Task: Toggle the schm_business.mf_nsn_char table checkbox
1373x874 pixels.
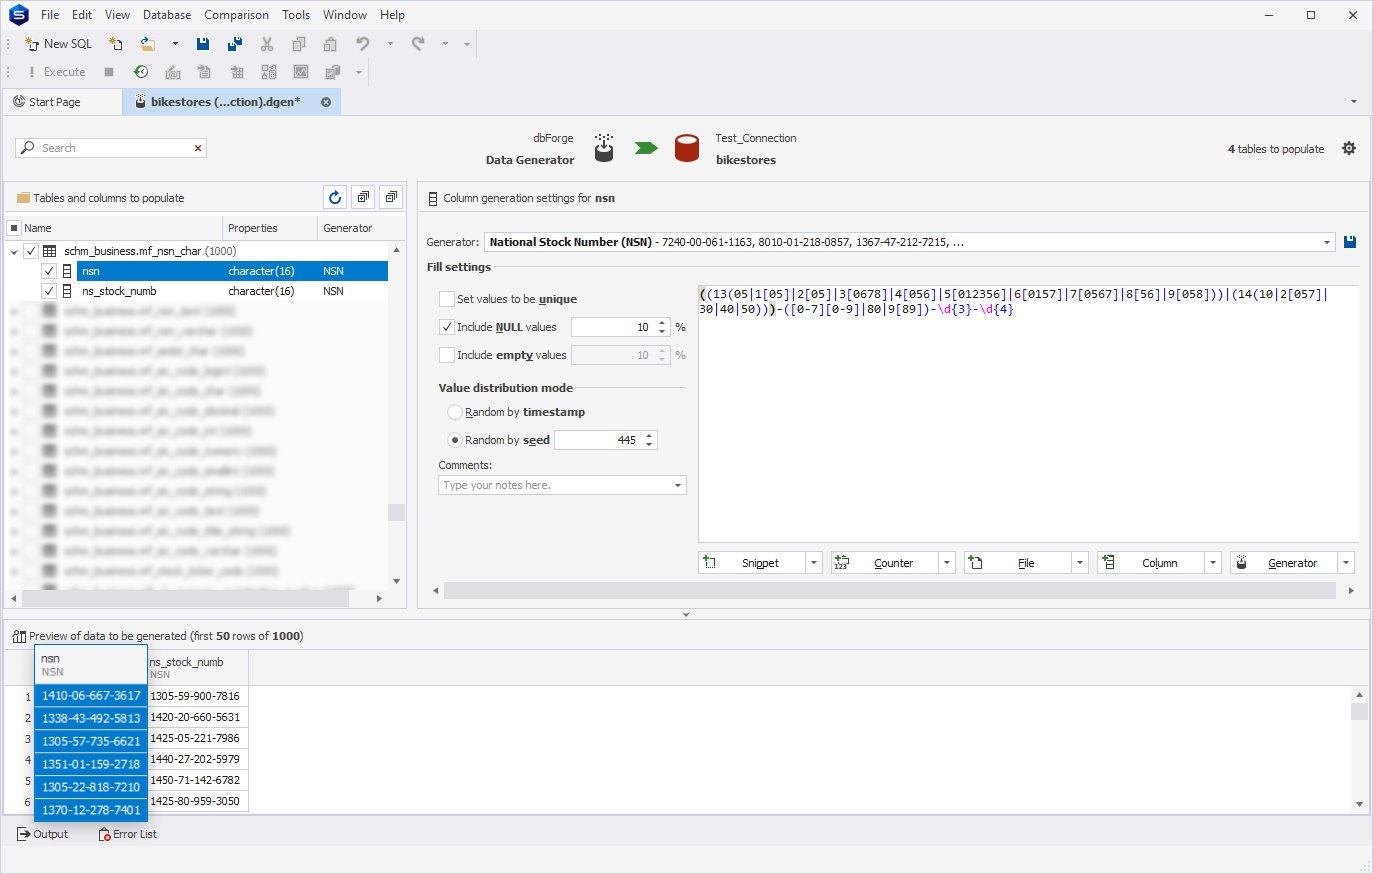Action: pyautogui.click(x=31, y=251)
